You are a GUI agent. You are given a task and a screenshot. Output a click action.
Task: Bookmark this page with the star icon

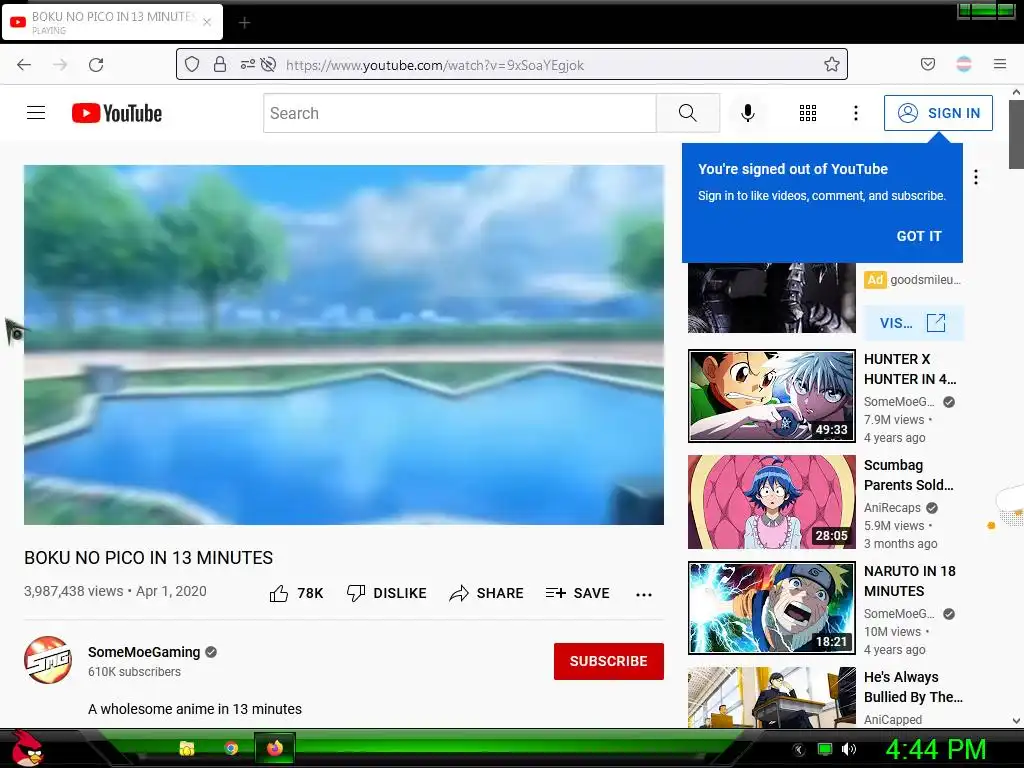[831, 64]
